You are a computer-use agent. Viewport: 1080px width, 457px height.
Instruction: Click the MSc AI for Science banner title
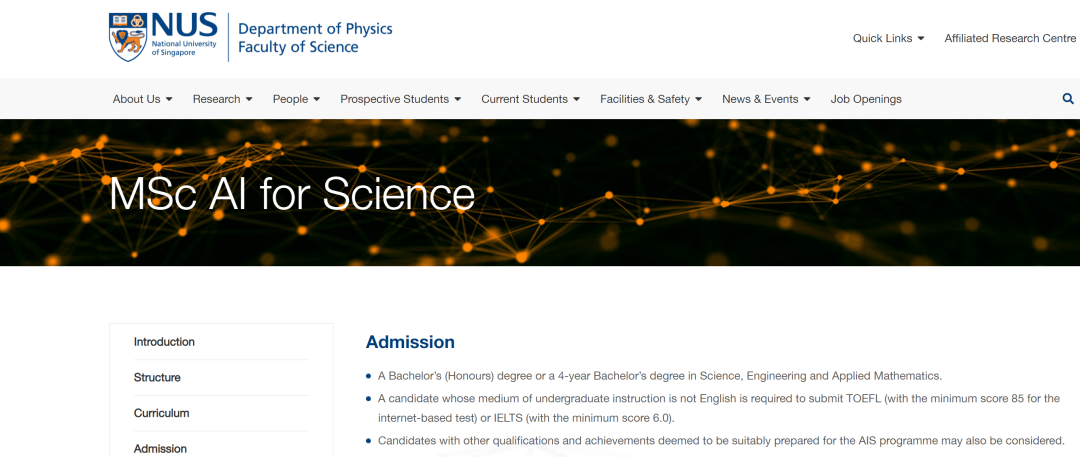point(292,194)
